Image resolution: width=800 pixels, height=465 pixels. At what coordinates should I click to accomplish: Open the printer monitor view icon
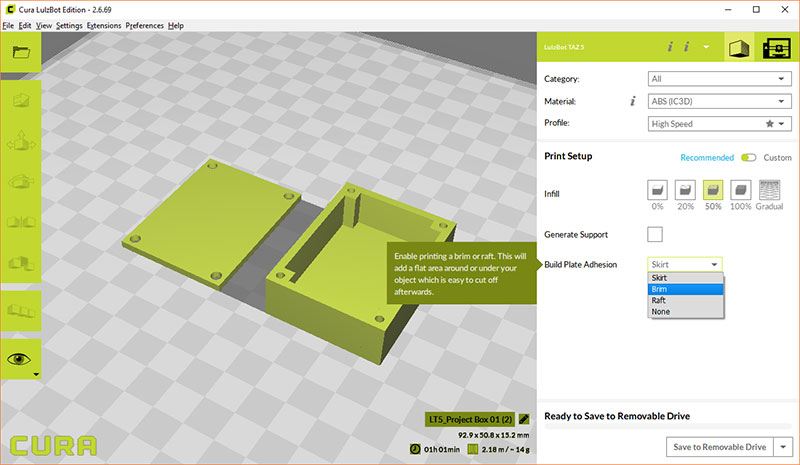pyautogui.click(x=777, y=48)
